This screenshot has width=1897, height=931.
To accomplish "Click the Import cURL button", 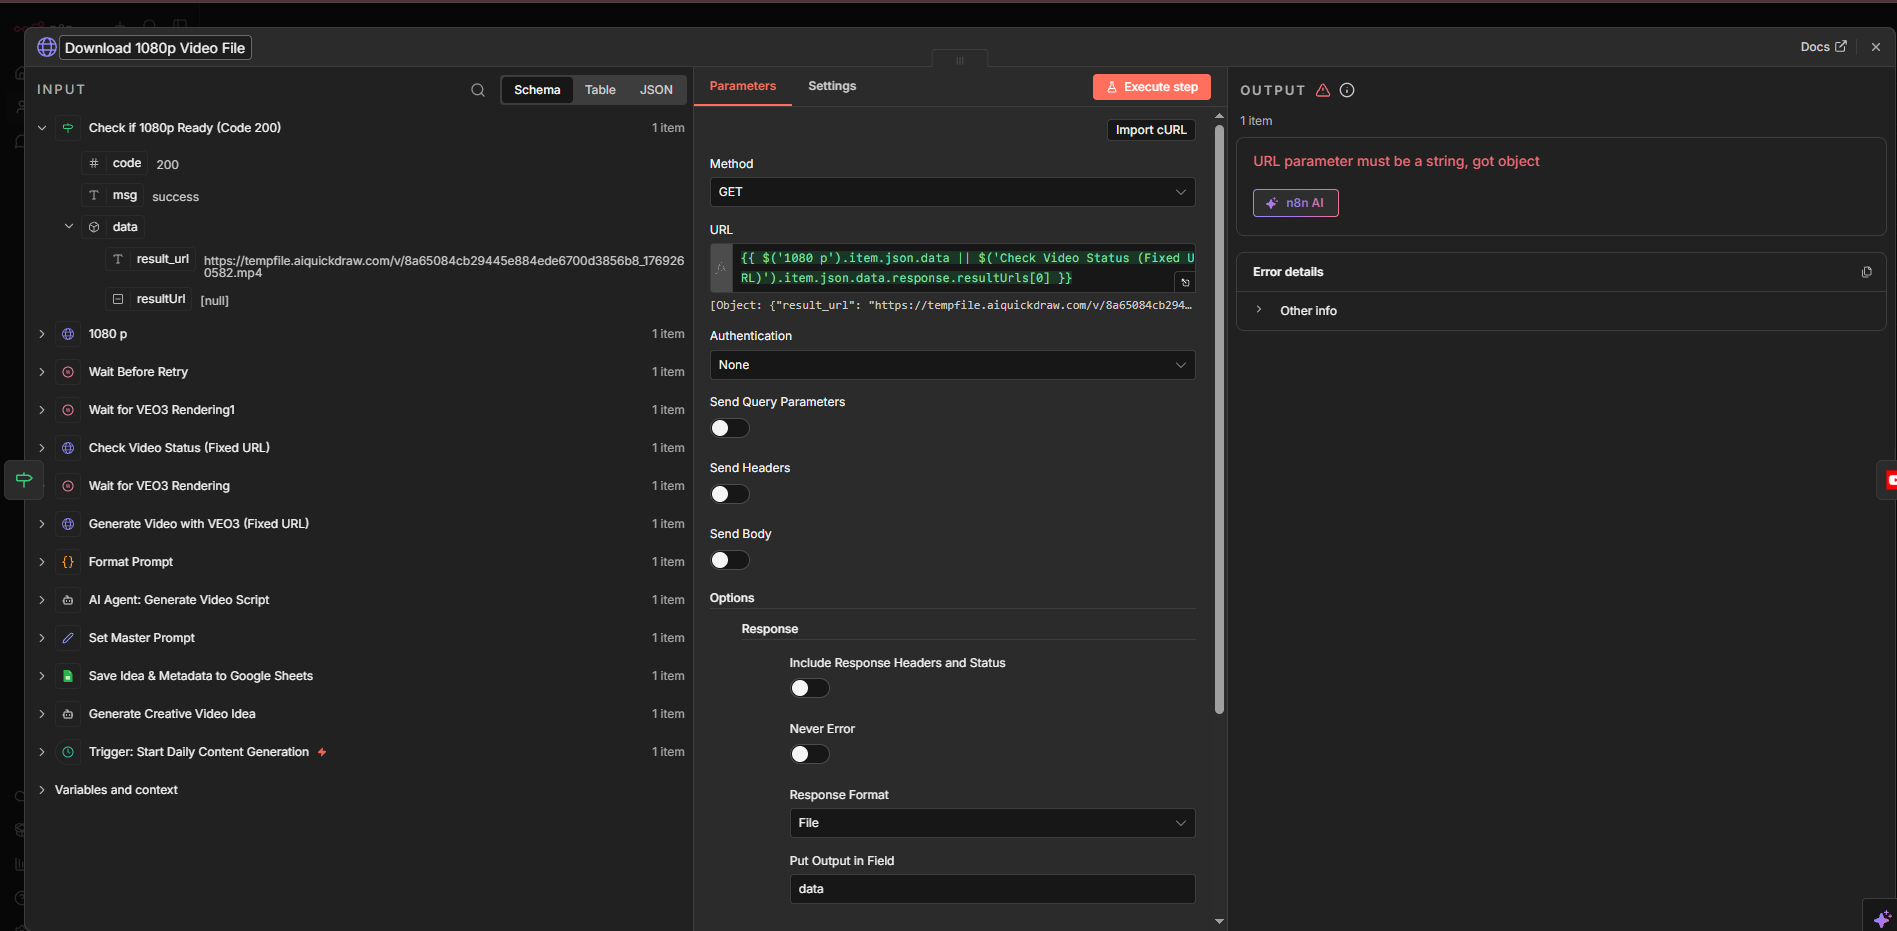I will [1150, 130].
